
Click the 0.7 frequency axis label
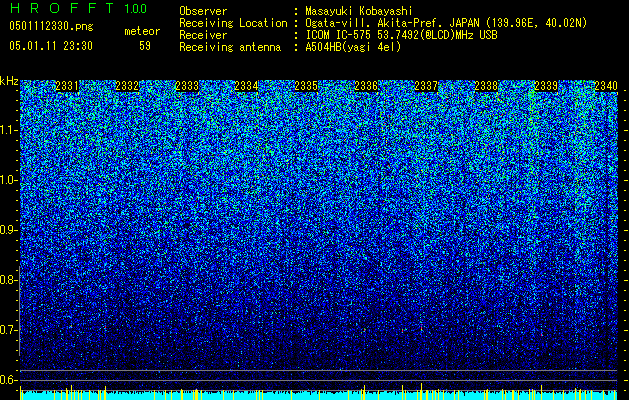pos(9,330)
